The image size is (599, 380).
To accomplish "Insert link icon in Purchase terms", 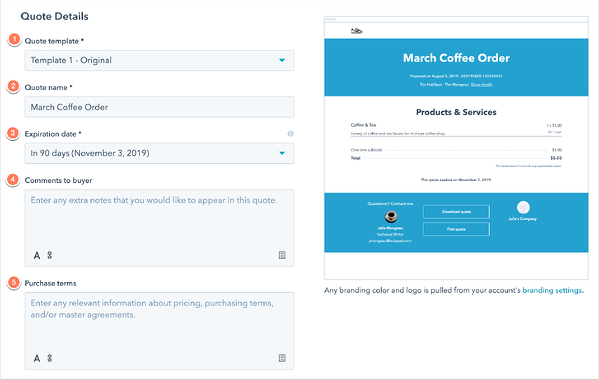I will pos(50,358).
